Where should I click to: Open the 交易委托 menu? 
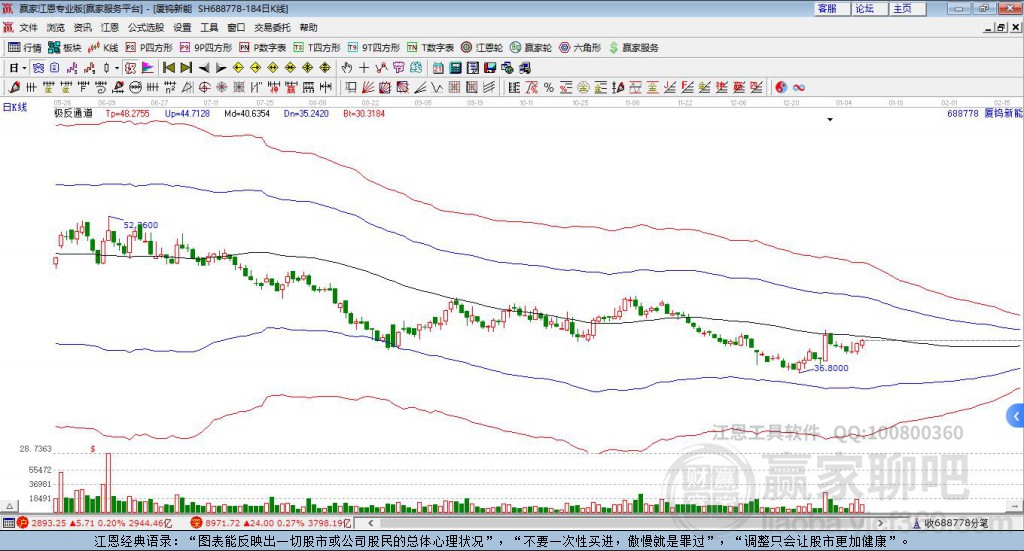pos(272,27)
